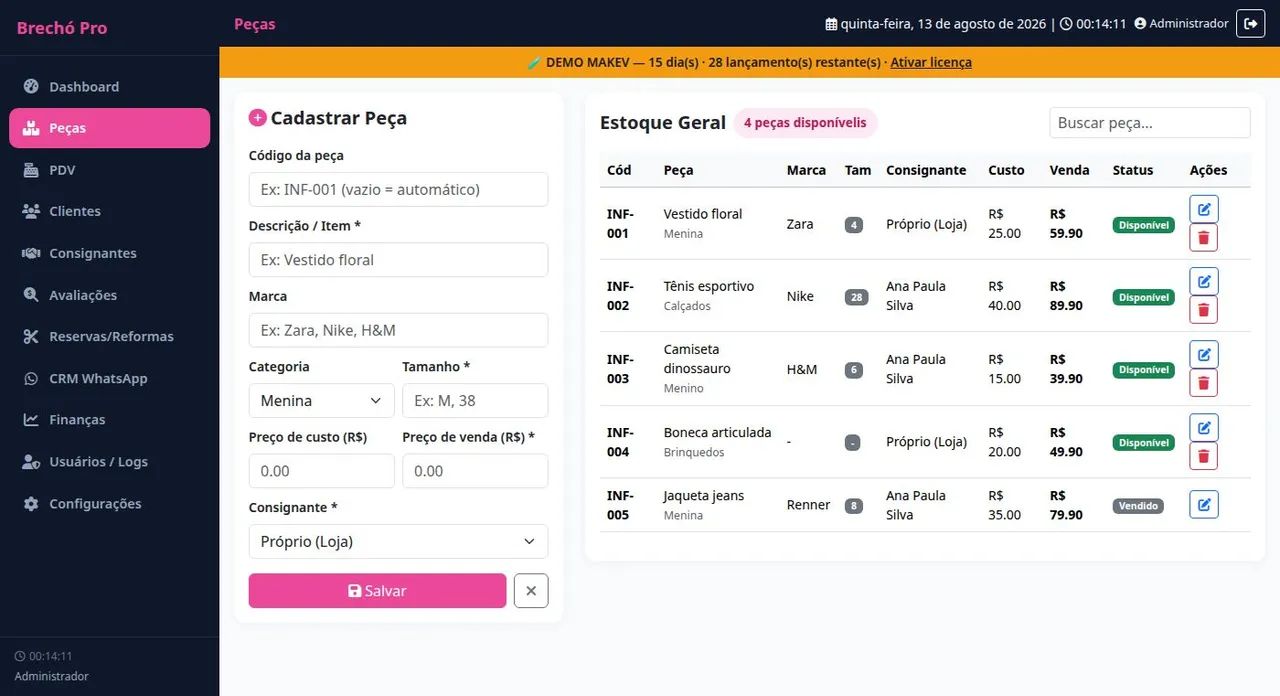
Task: Click the Salvar button
Action: [377, 591]
